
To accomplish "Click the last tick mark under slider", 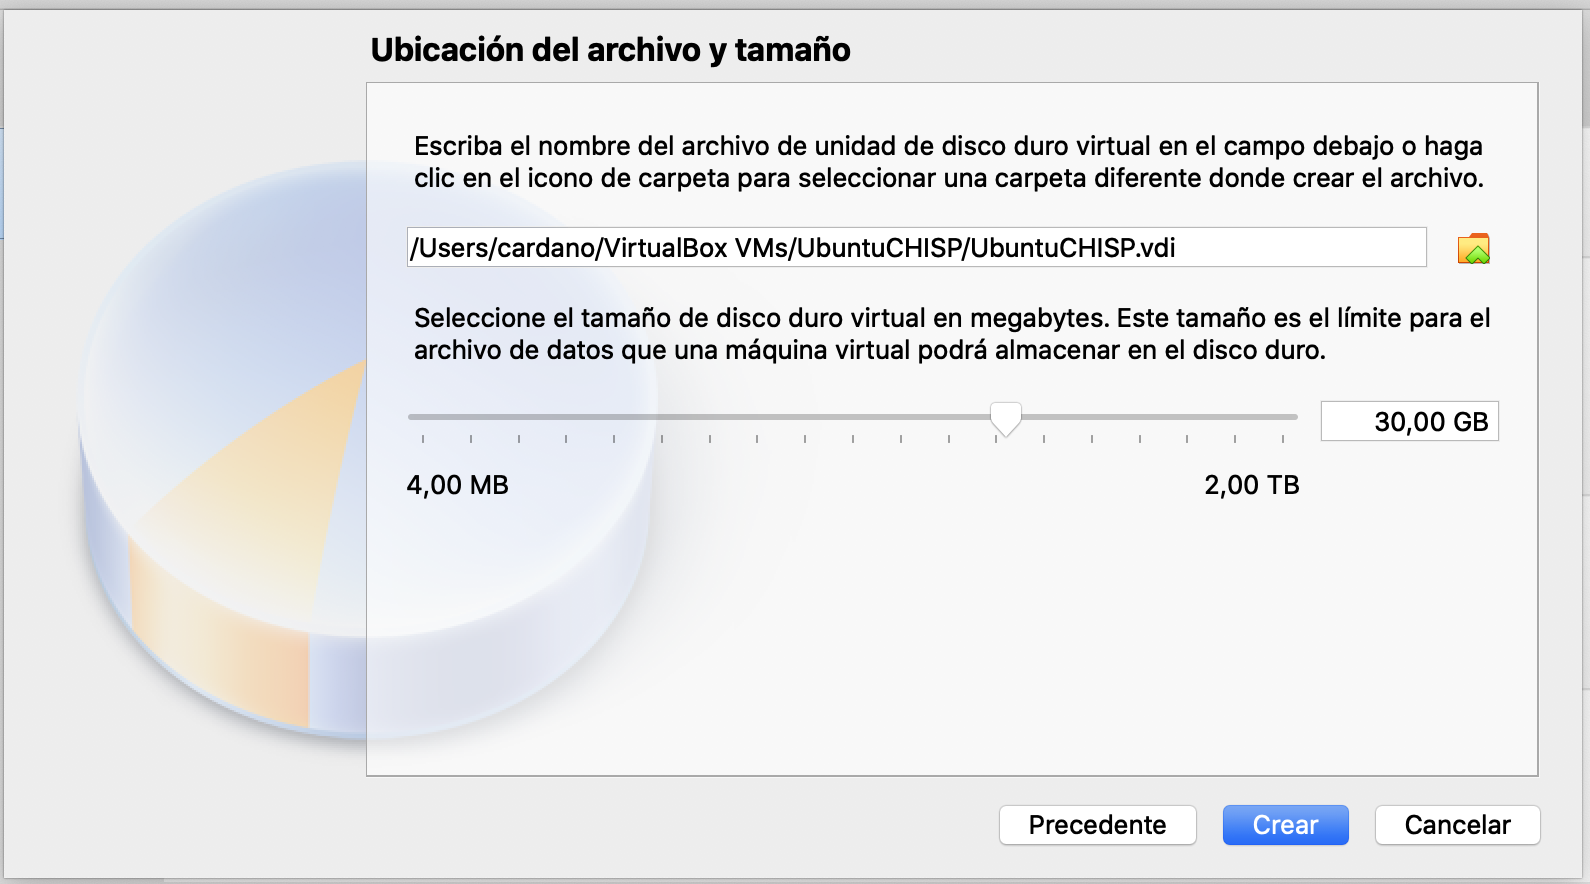I will click(x=1283, y=439).
